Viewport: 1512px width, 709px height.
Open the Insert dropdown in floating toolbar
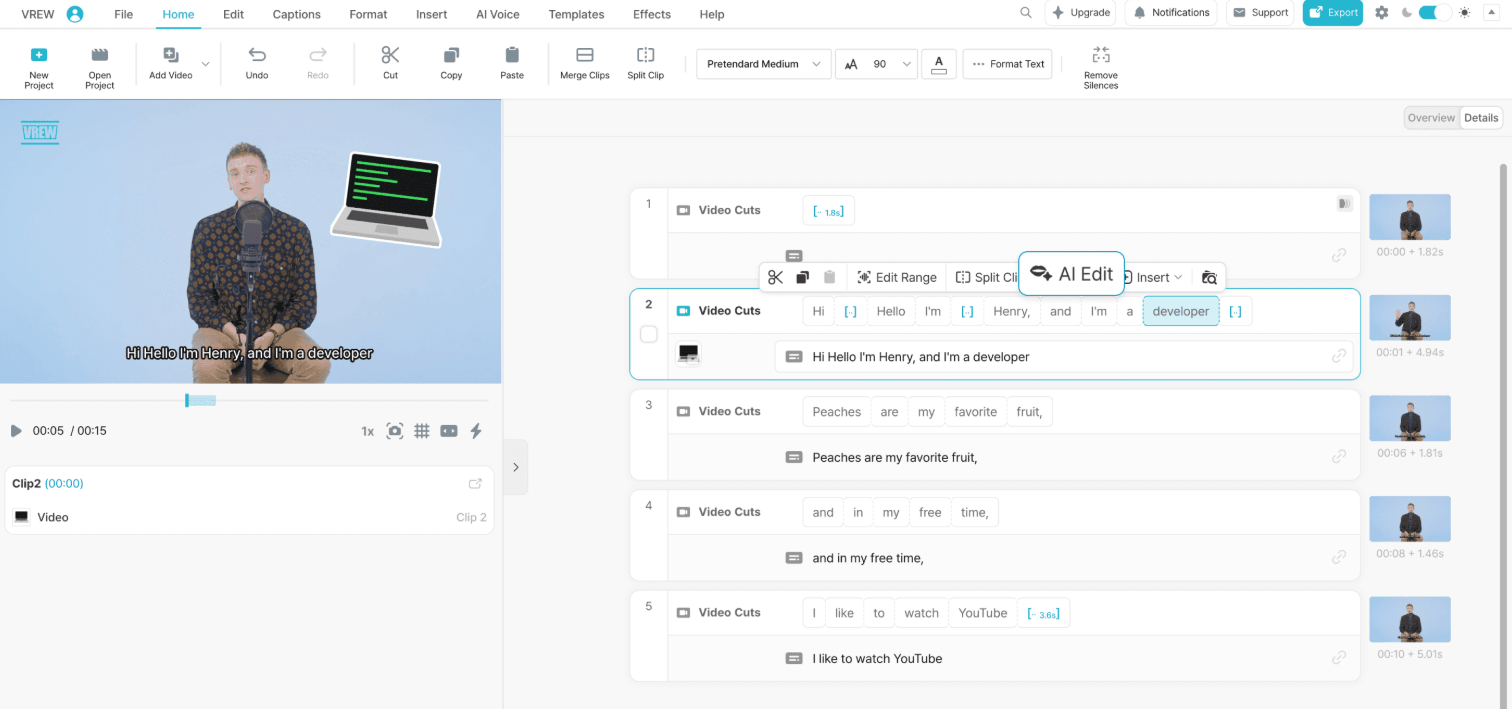tap(1155, 277)
